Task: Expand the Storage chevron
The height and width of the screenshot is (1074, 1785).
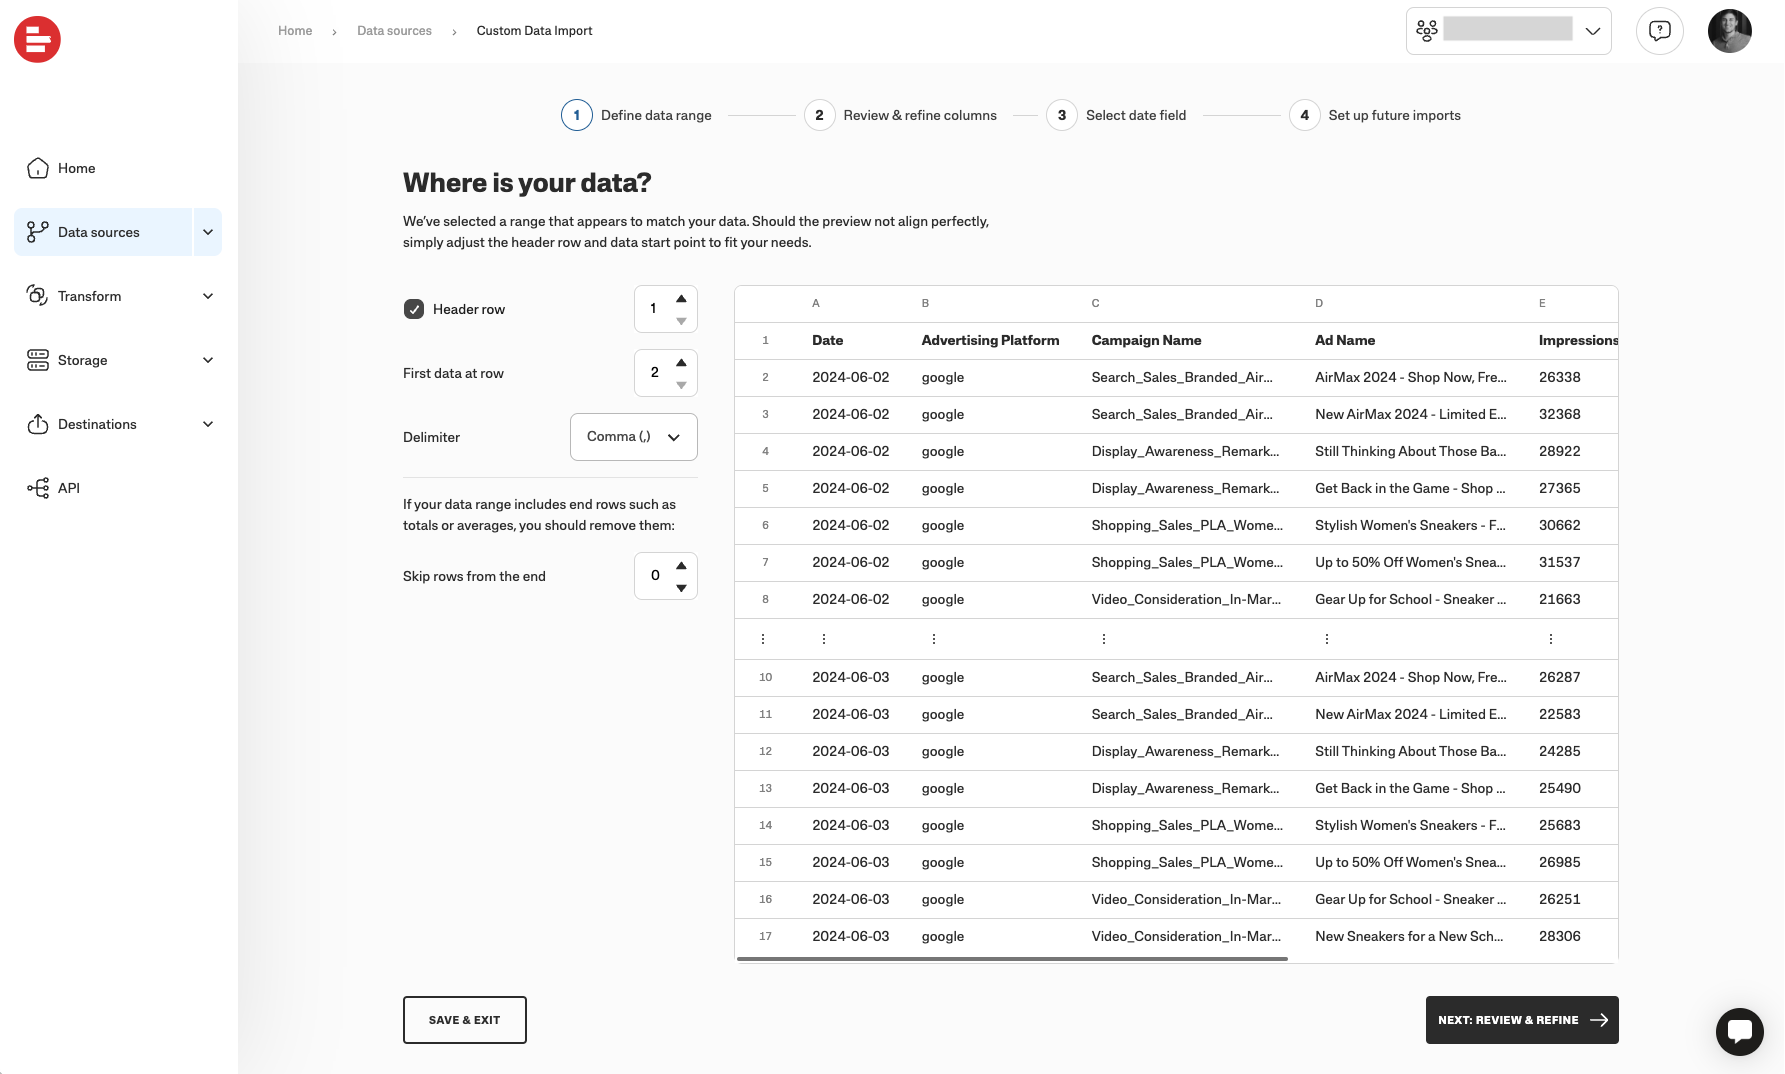Action: point(208,360)
